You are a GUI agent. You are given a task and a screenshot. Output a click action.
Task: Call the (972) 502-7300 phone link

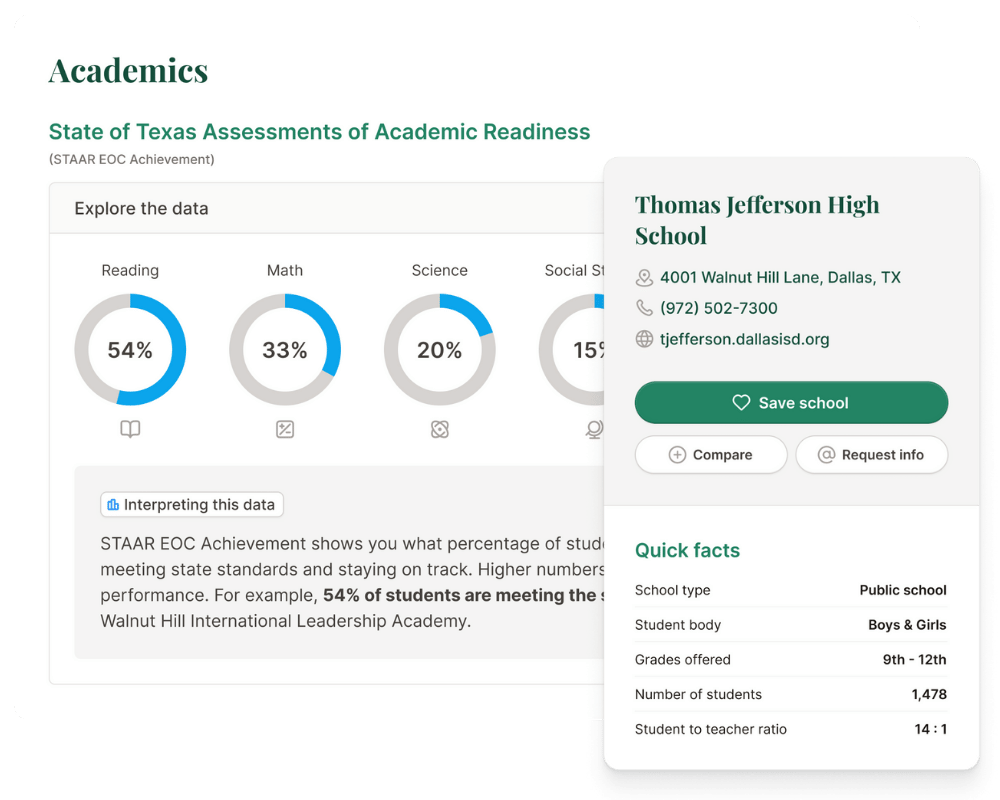(x=718, y=308)
